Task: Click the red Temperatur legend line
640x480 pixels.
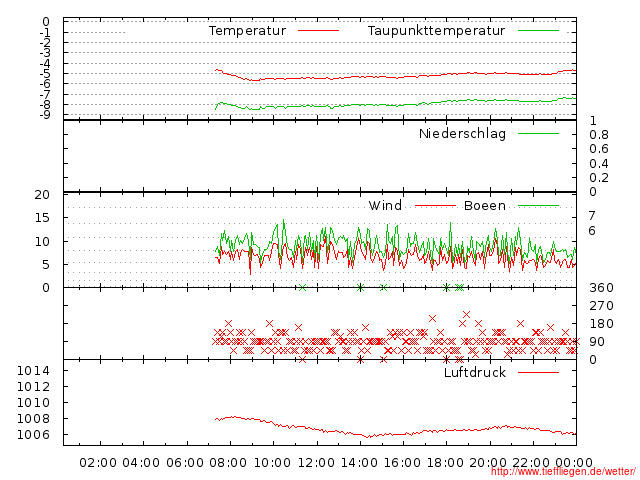Action: tap(318, 31)
